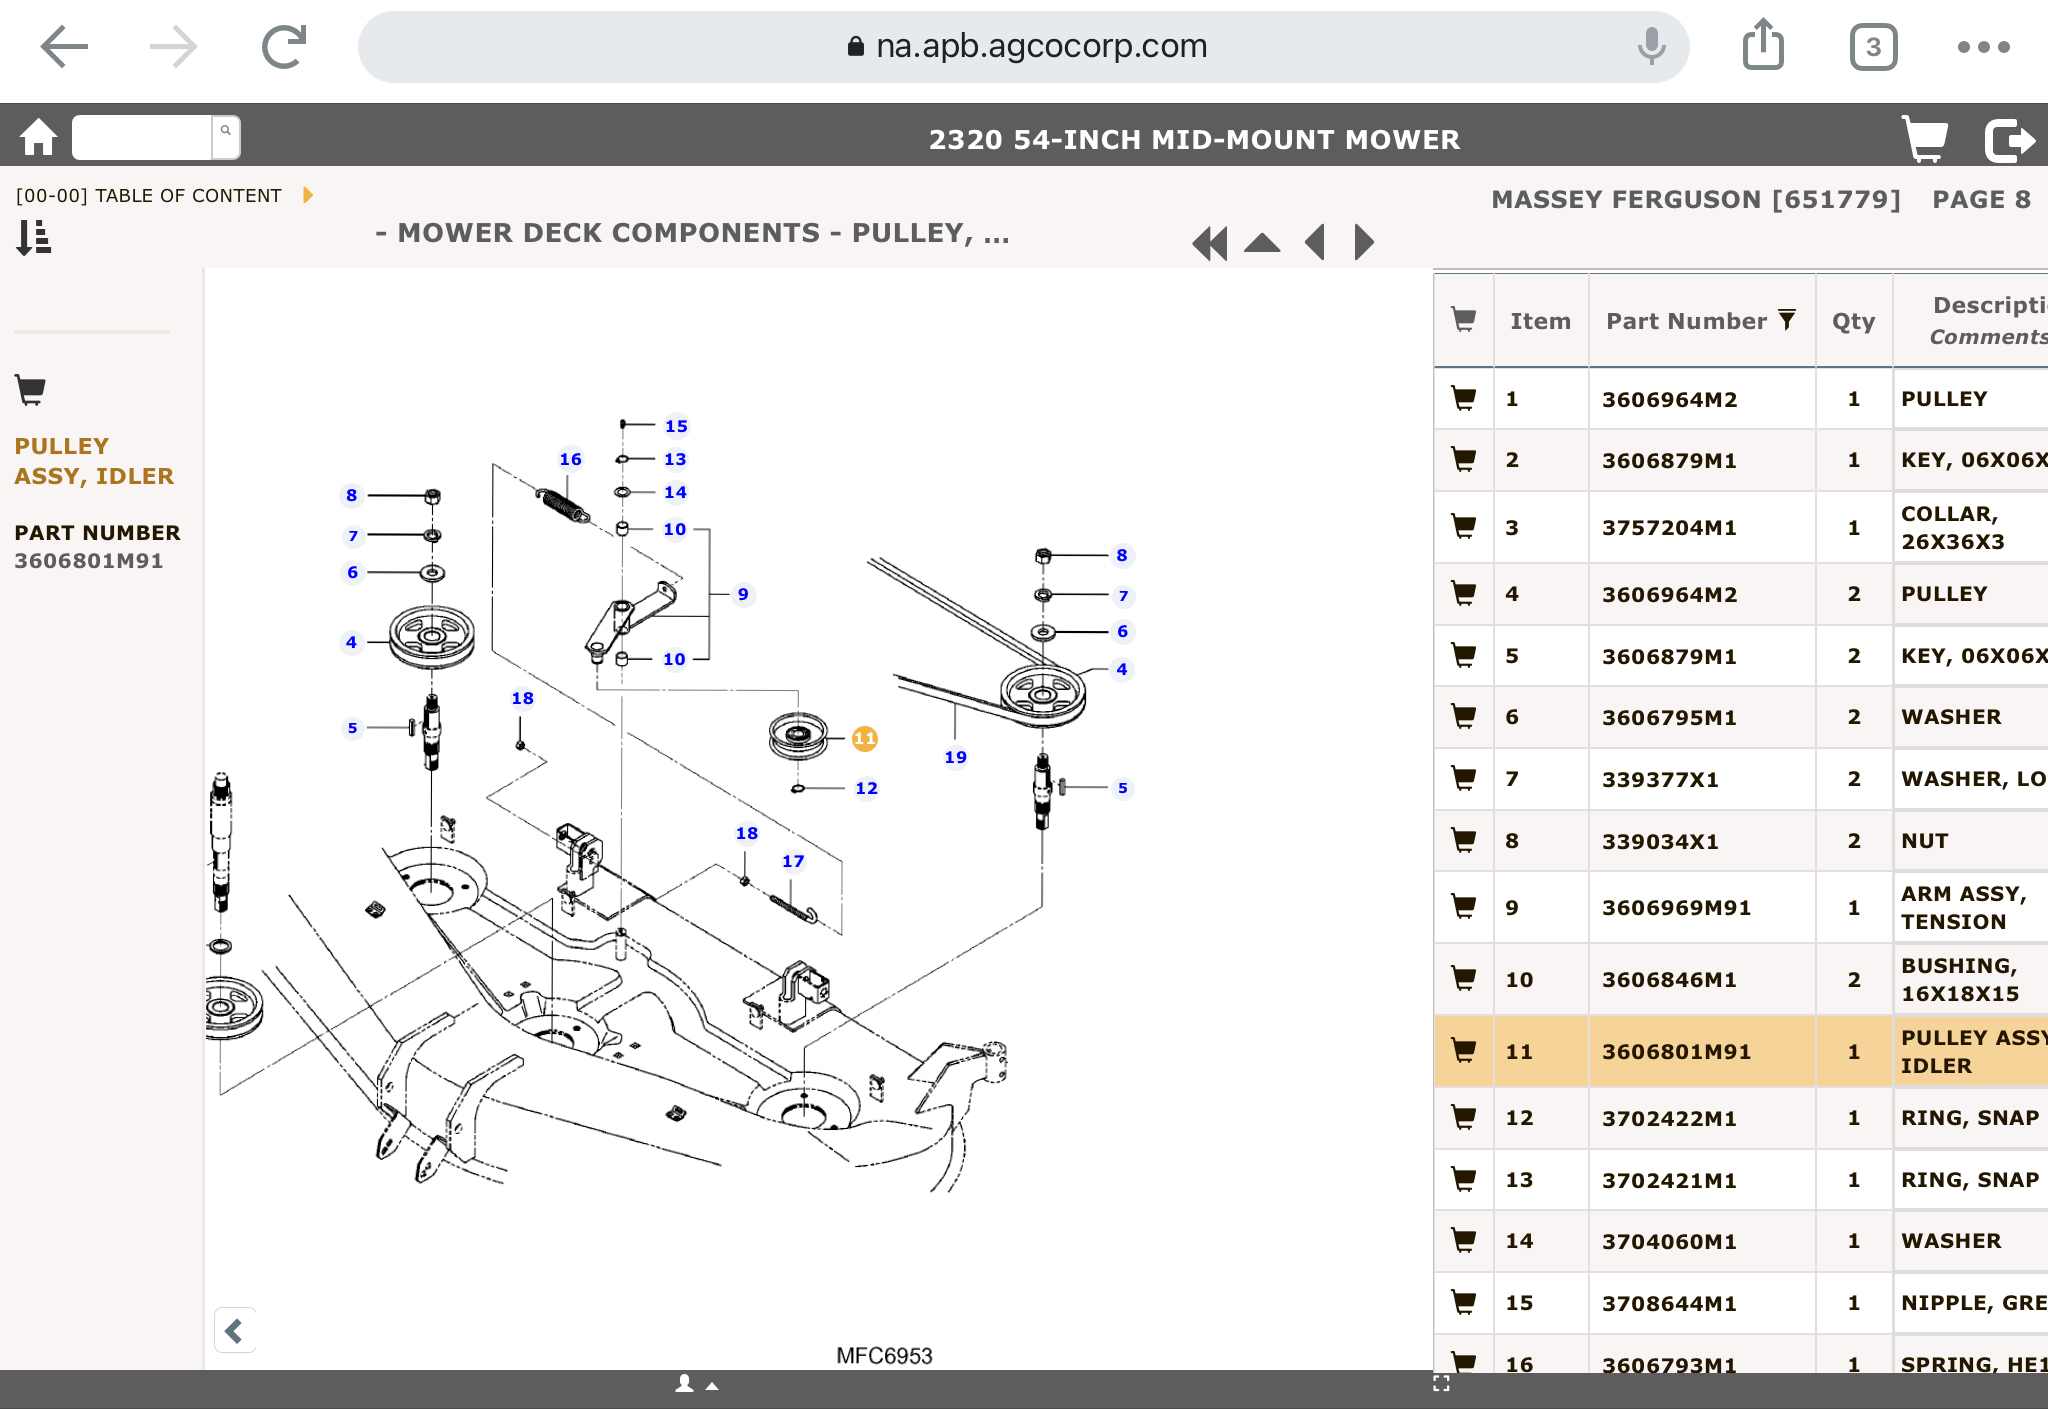Click the filter icon beside Part Number

tap(1787, 320)
